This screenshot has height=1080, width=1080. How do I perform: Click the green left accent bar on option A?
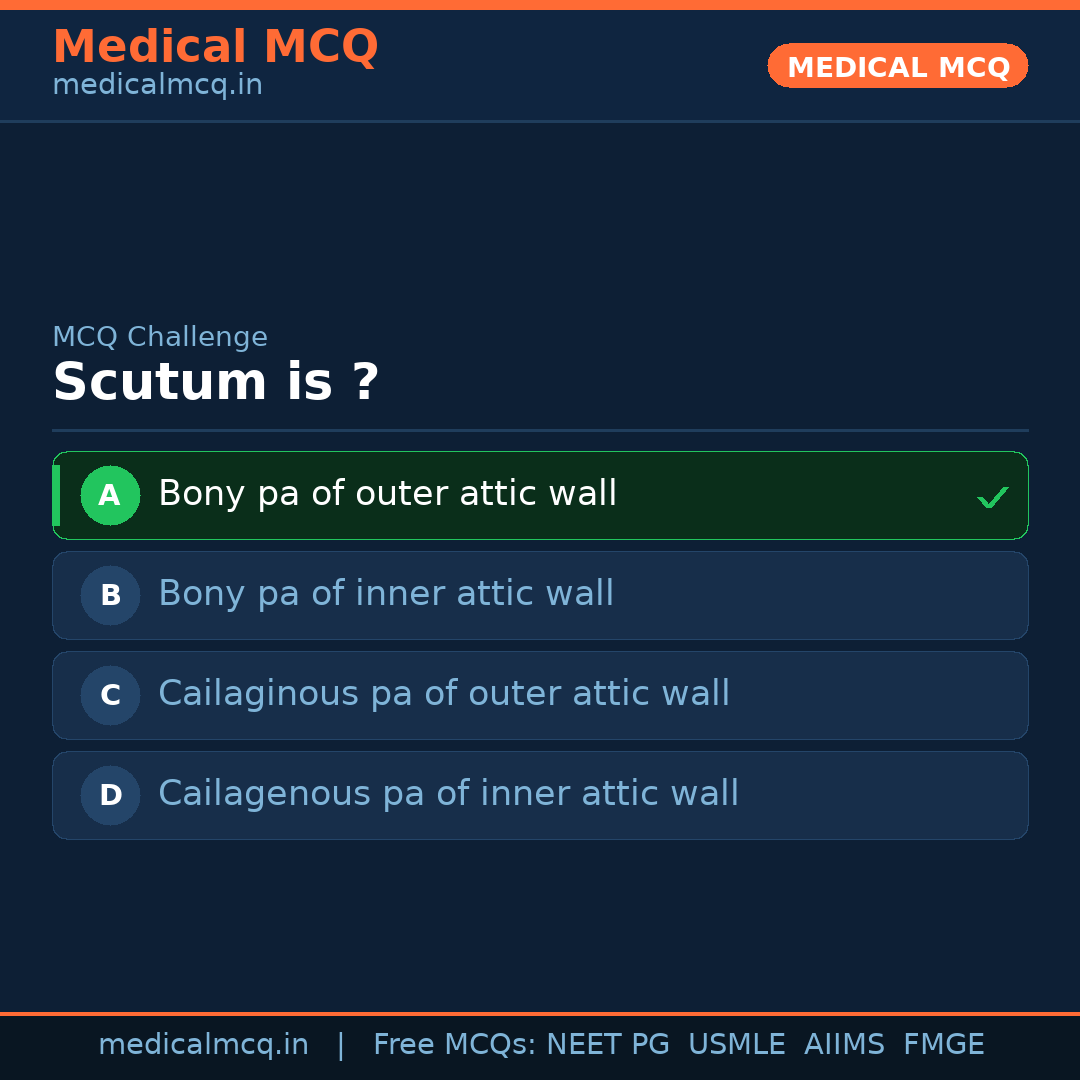tap(56, 495)
